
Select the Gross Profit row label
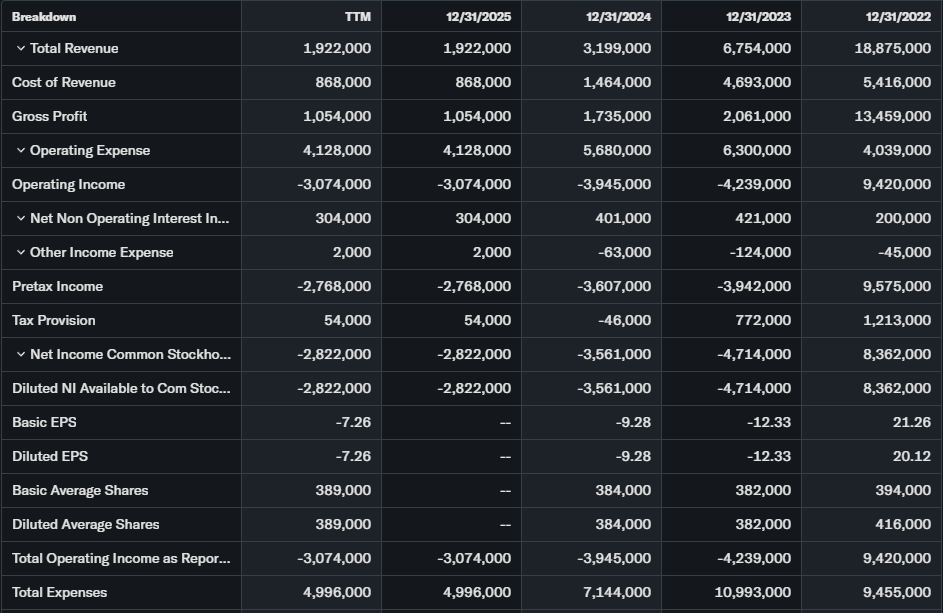(x=49, y=117)
